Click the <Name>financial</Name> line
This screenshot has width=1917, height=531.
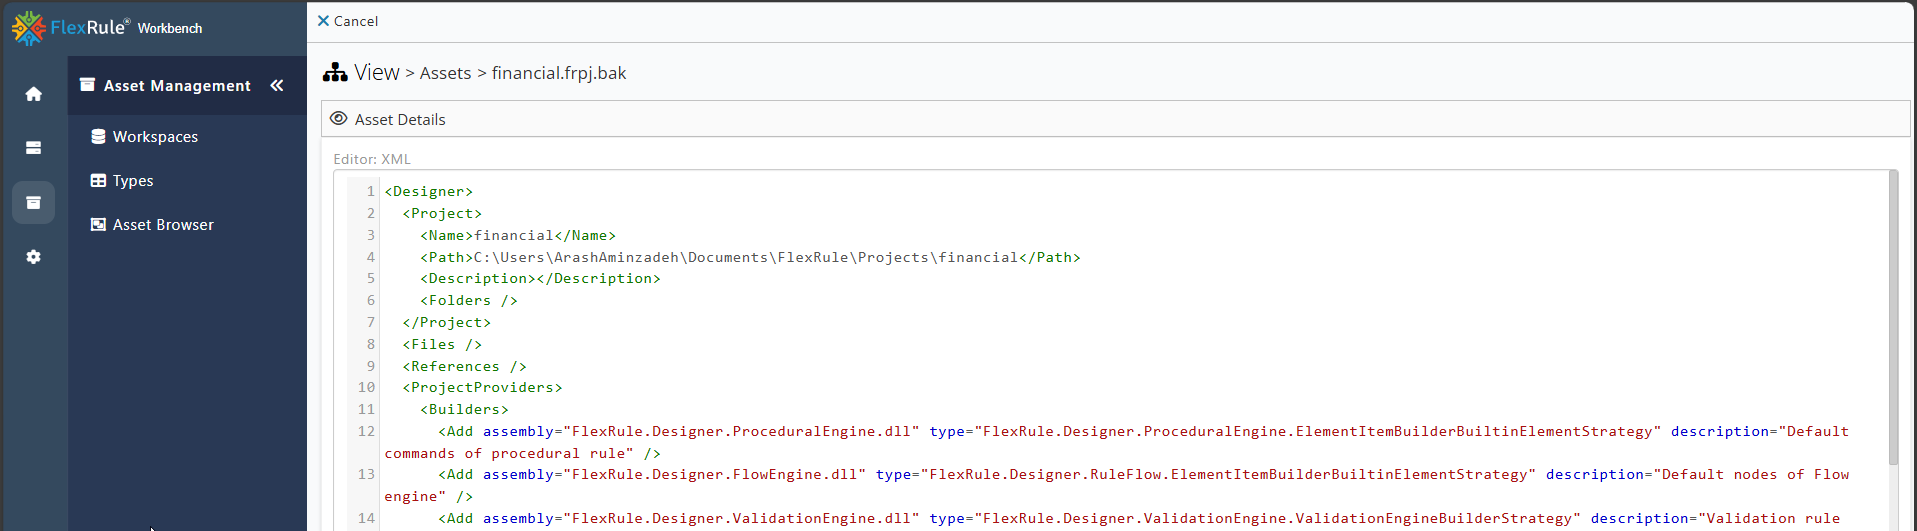point(518,235)
